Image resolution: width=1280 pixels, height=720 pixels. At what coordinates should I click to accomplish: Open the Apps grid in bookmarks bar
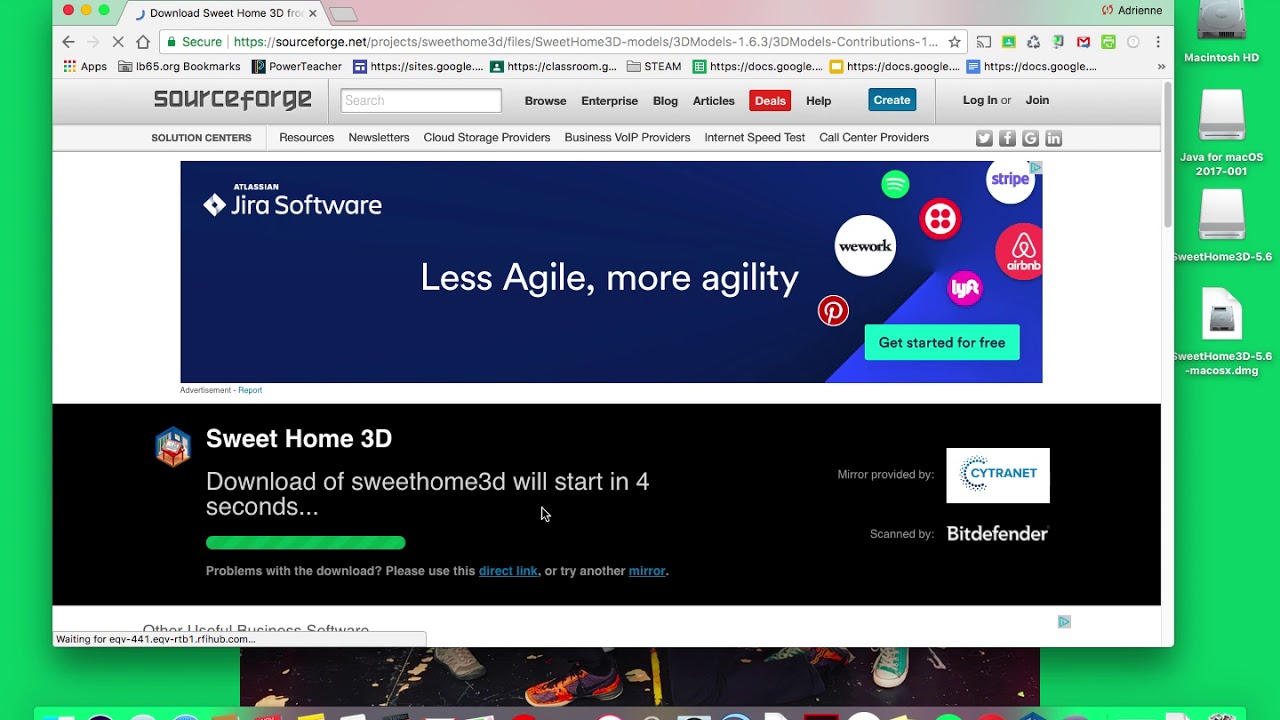pos(85,66)
